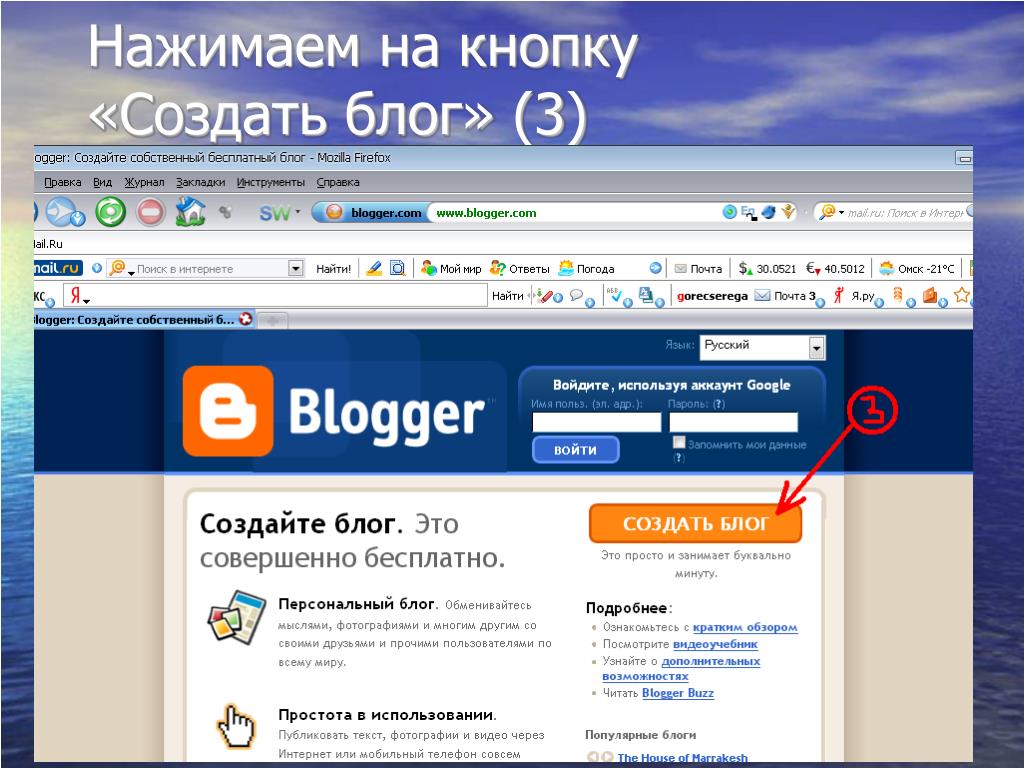1024x768 pixels.
Task: Open the кратким обзором link
Action: [745, 627]
